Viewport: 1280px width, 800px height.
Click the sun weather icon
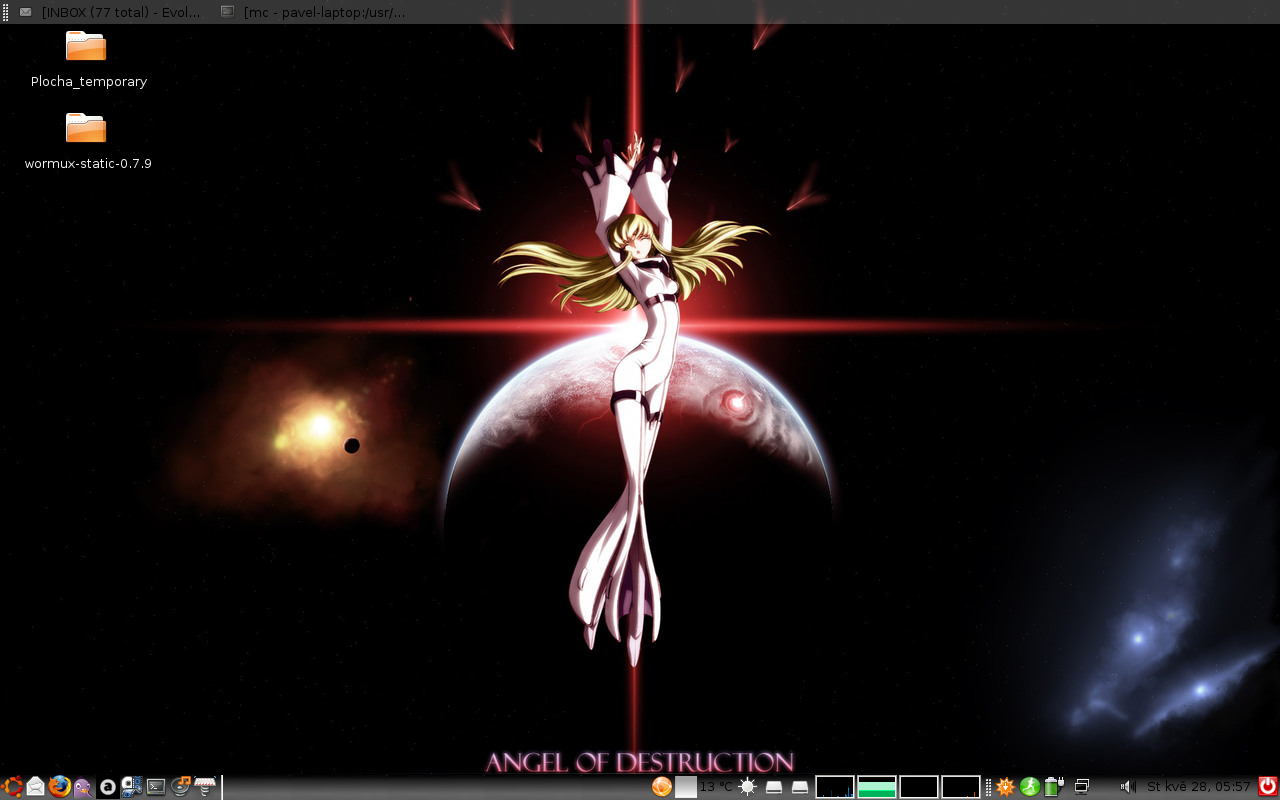click(747, 787)
